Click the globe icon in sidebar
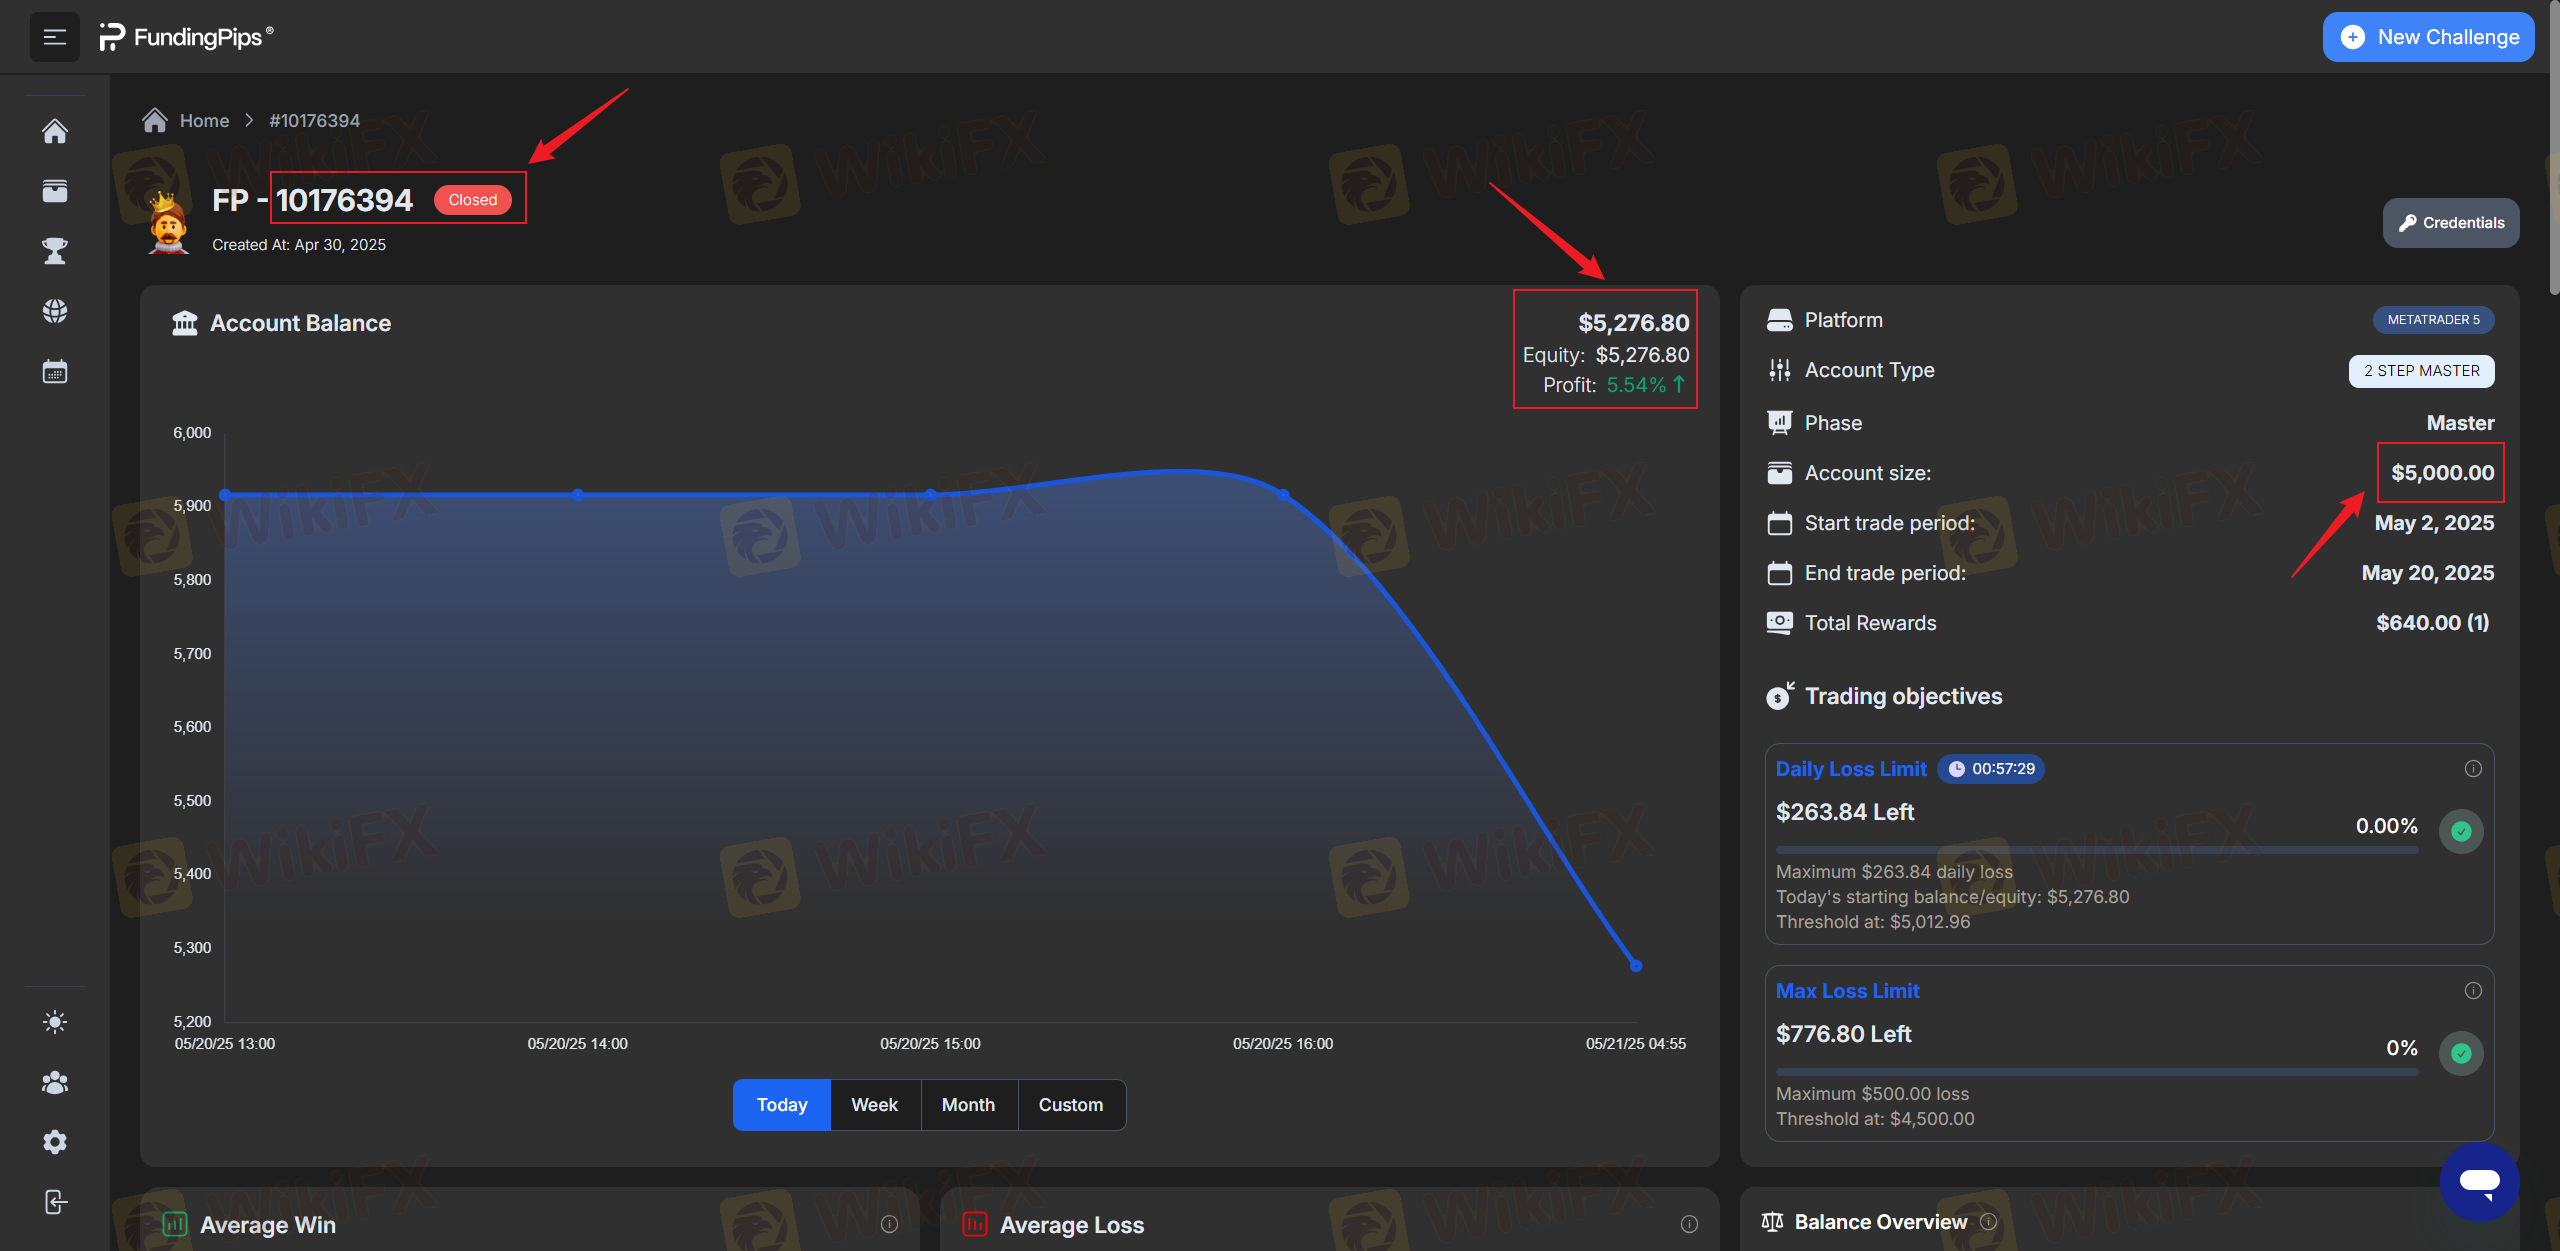Viewport: 2560px width, 1251px height. pyautogui.click(x=55, y=311)
